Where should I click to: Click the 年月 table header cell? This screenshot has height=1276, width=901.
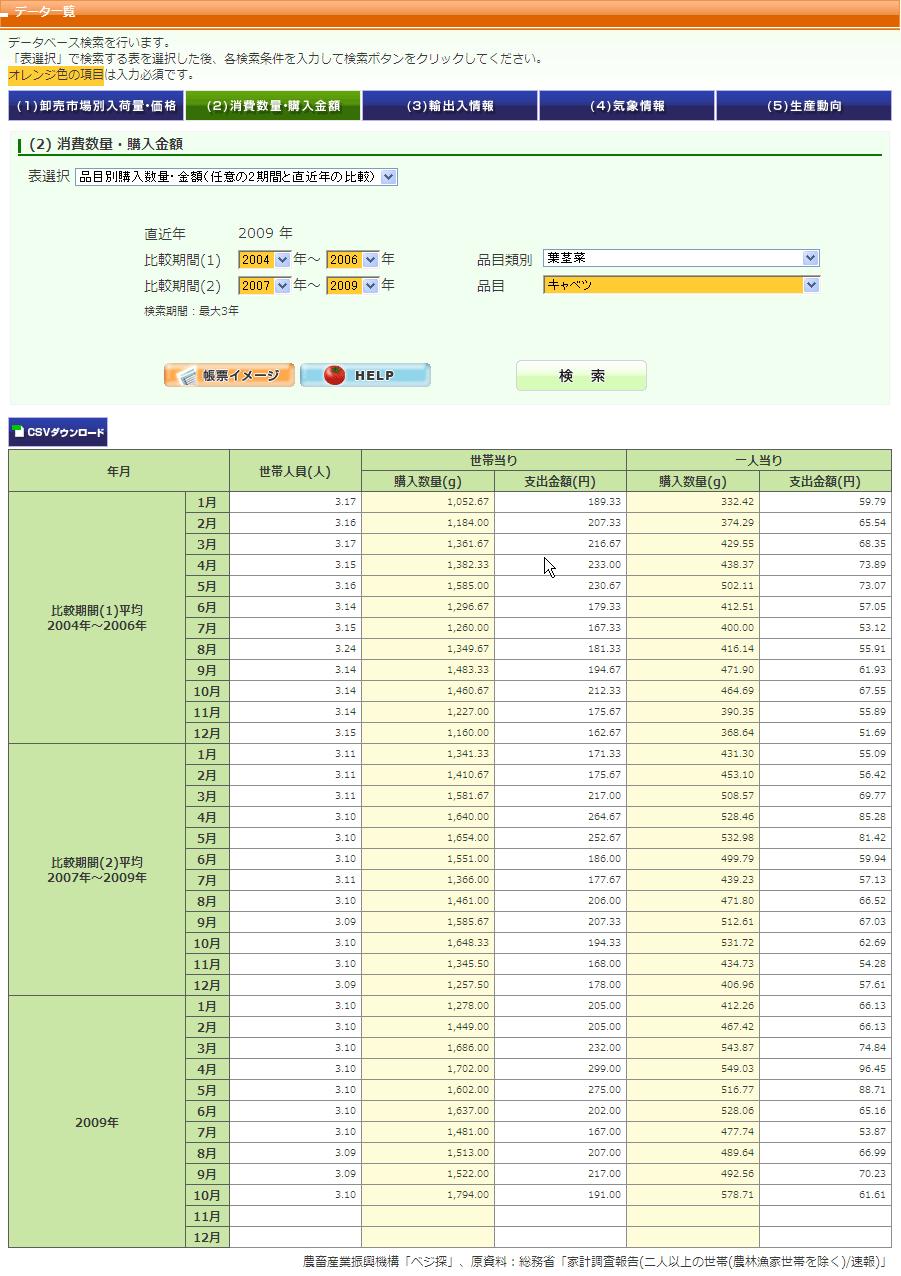(x=119, y=471)
